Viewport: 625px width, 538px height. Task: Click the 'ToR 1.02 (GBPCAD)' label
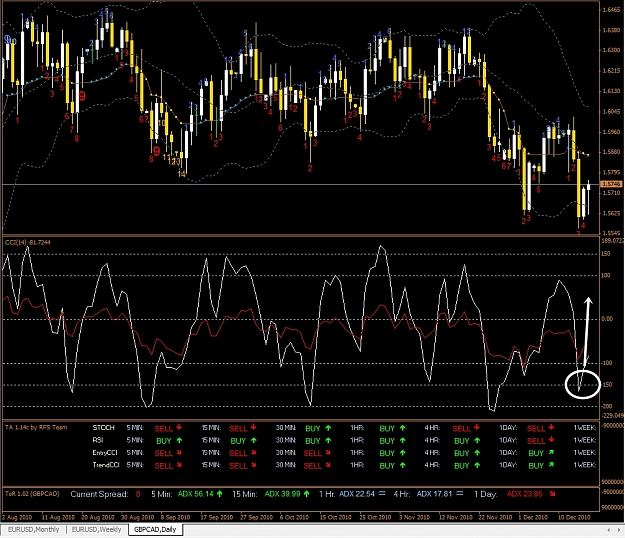[32, 494]
